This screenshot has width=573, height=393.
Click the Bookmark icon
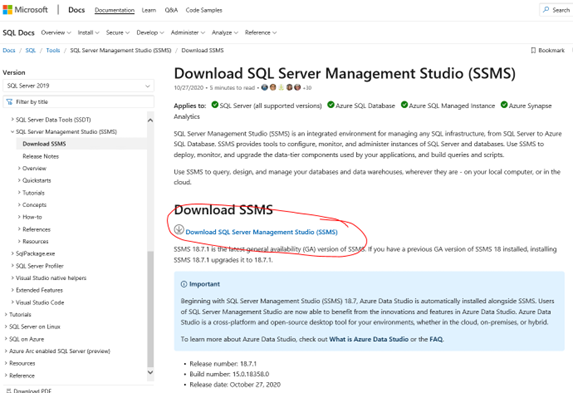pyautogui.click(x=533, y=50)
